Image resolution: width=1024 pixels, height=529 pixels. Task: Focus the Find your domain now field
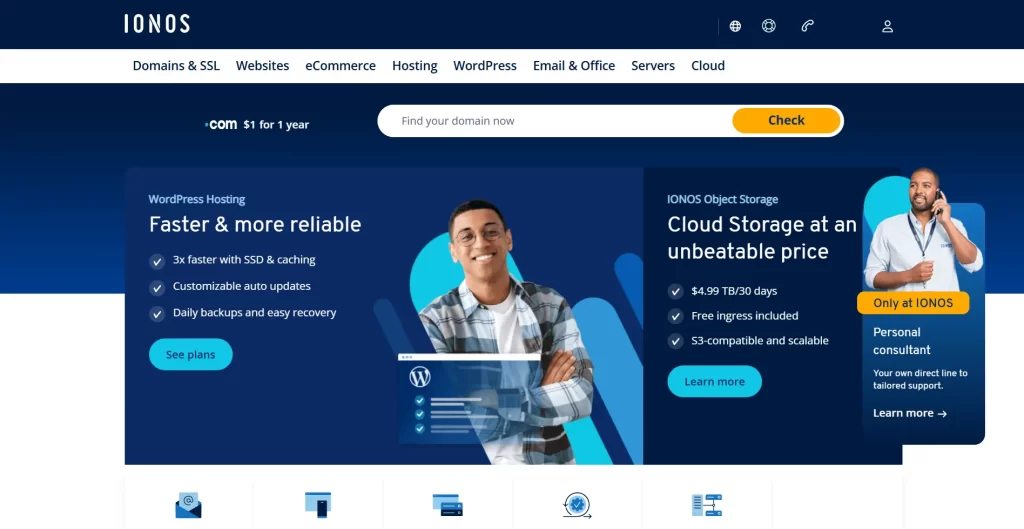(x=555, y=121)
